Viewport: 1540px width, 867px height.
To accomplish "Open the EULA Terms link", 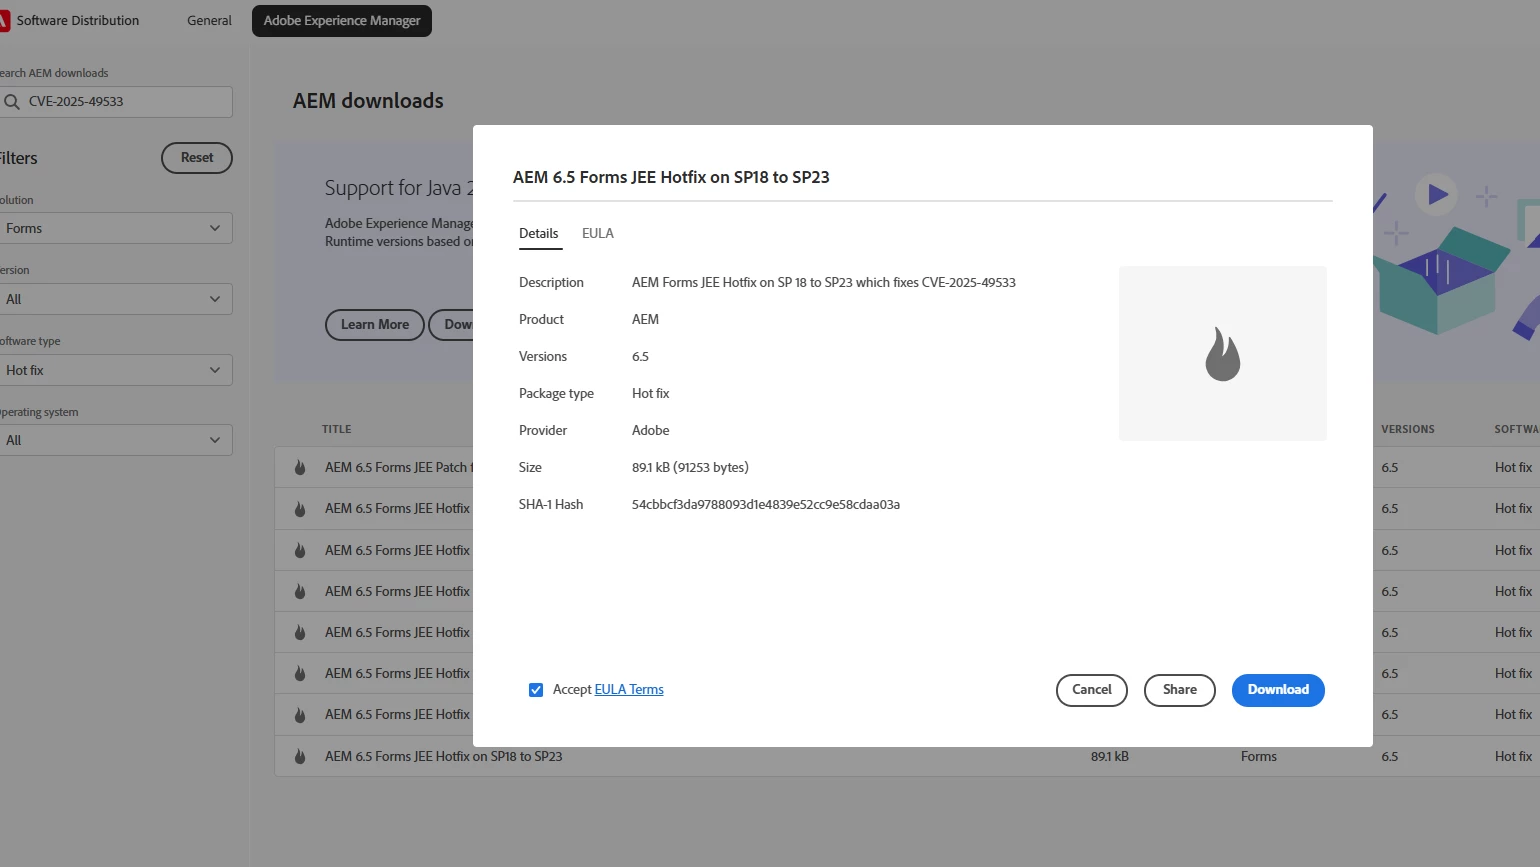I will [629, 690].
